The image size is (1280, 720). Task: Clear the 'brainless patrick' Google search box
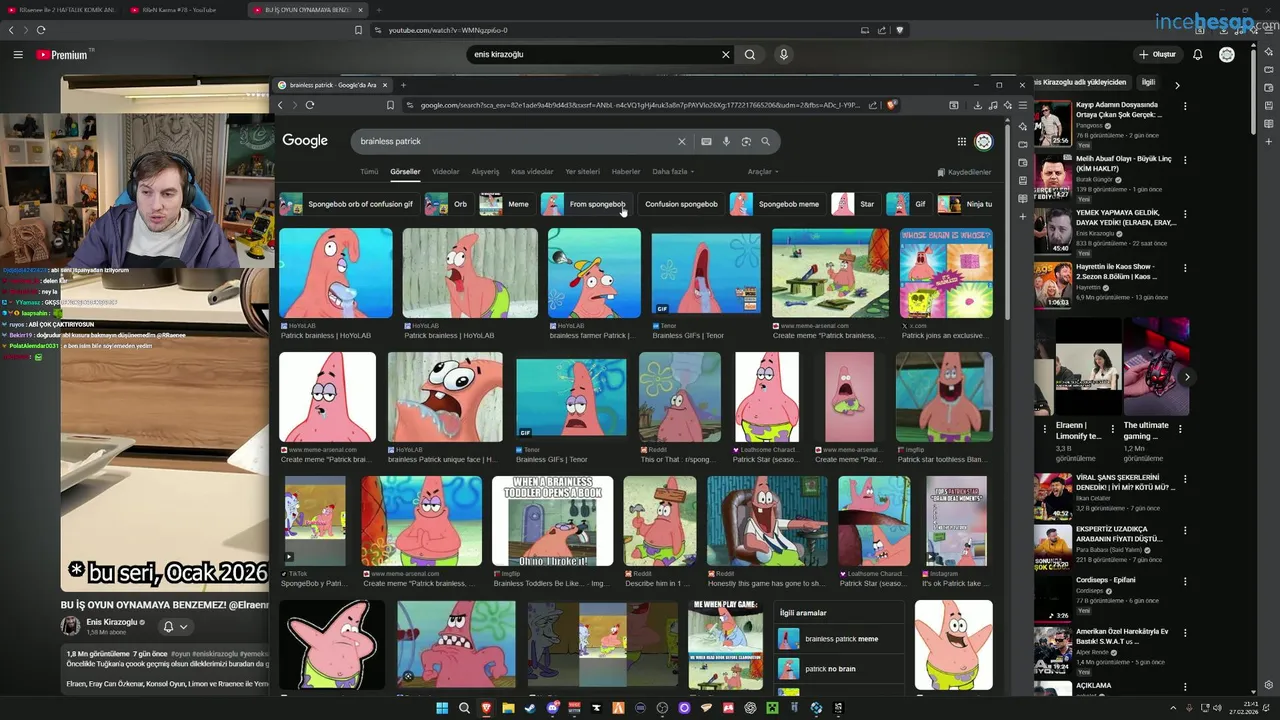point(682,141)
